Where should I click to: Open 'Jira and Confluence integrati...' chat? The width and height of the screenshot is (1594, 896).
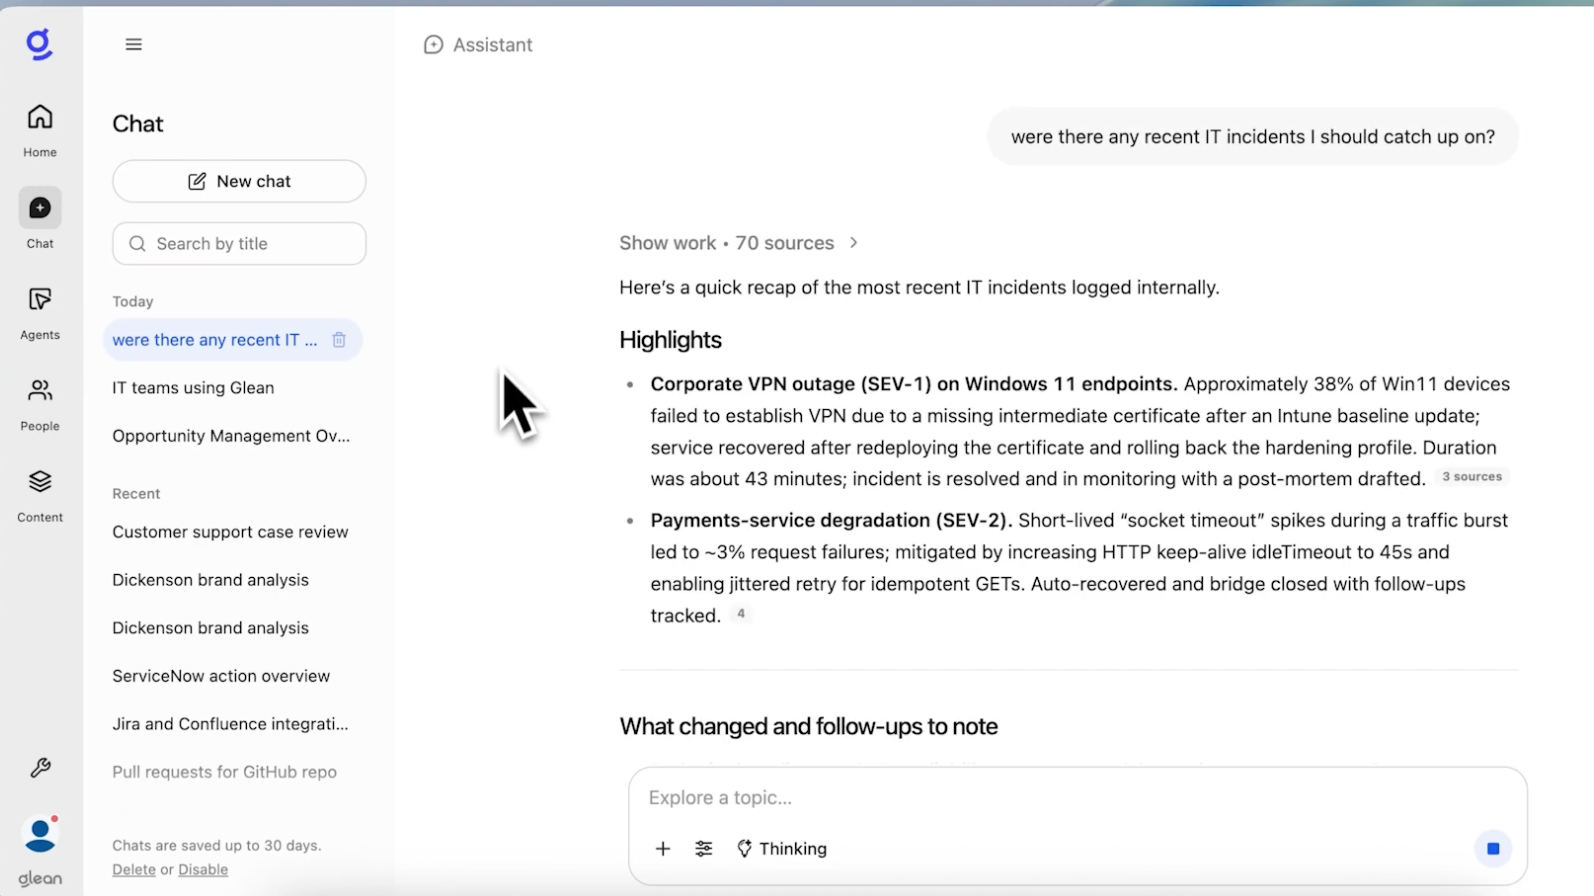click(x=230, y=724)
